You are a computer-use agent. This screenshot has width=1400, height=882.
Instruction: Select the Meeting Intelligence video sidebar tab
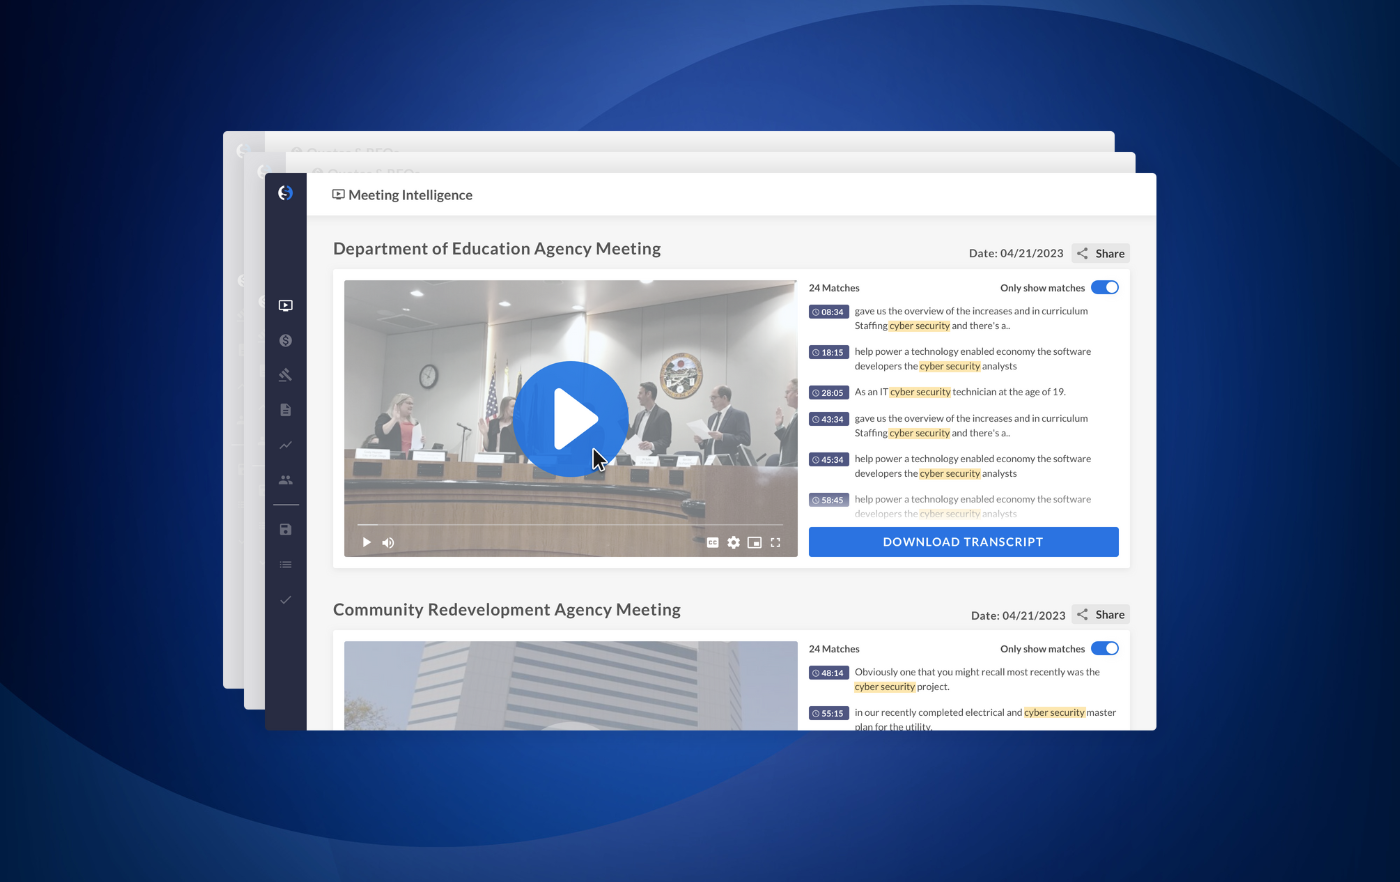285,306
